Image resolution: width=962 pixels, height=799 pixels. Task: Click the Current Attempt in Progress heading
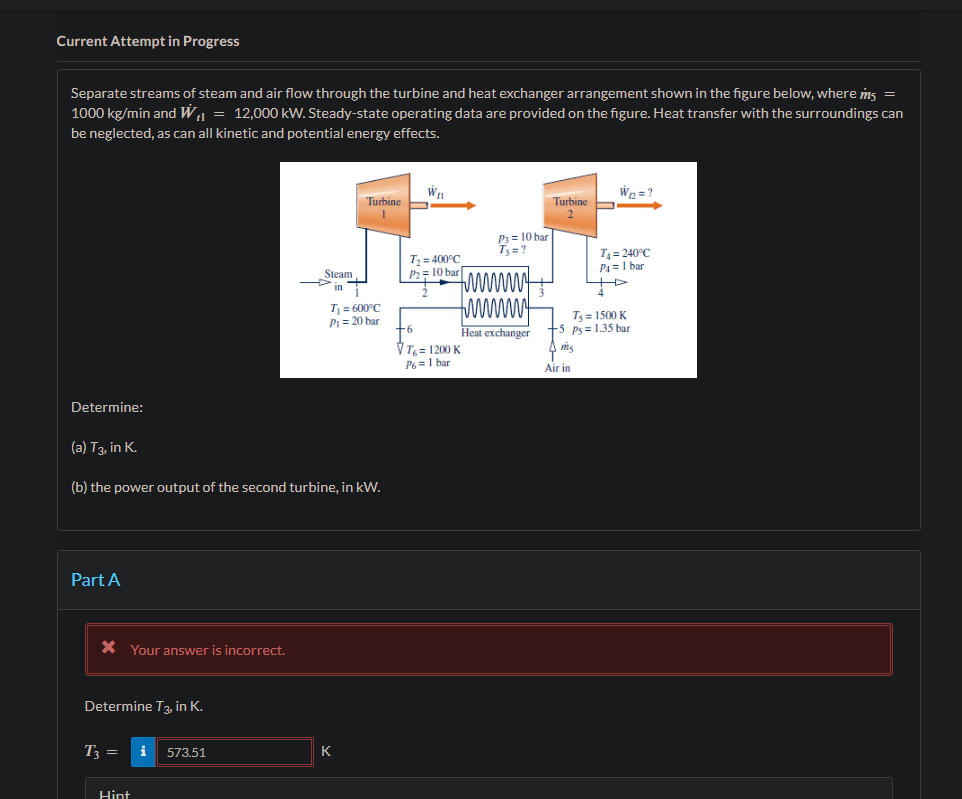pos(148,41)
